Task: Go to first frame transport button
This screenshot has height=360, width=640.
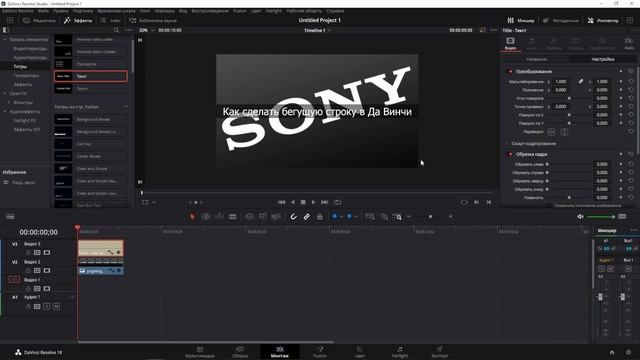Action: point(282,202)
